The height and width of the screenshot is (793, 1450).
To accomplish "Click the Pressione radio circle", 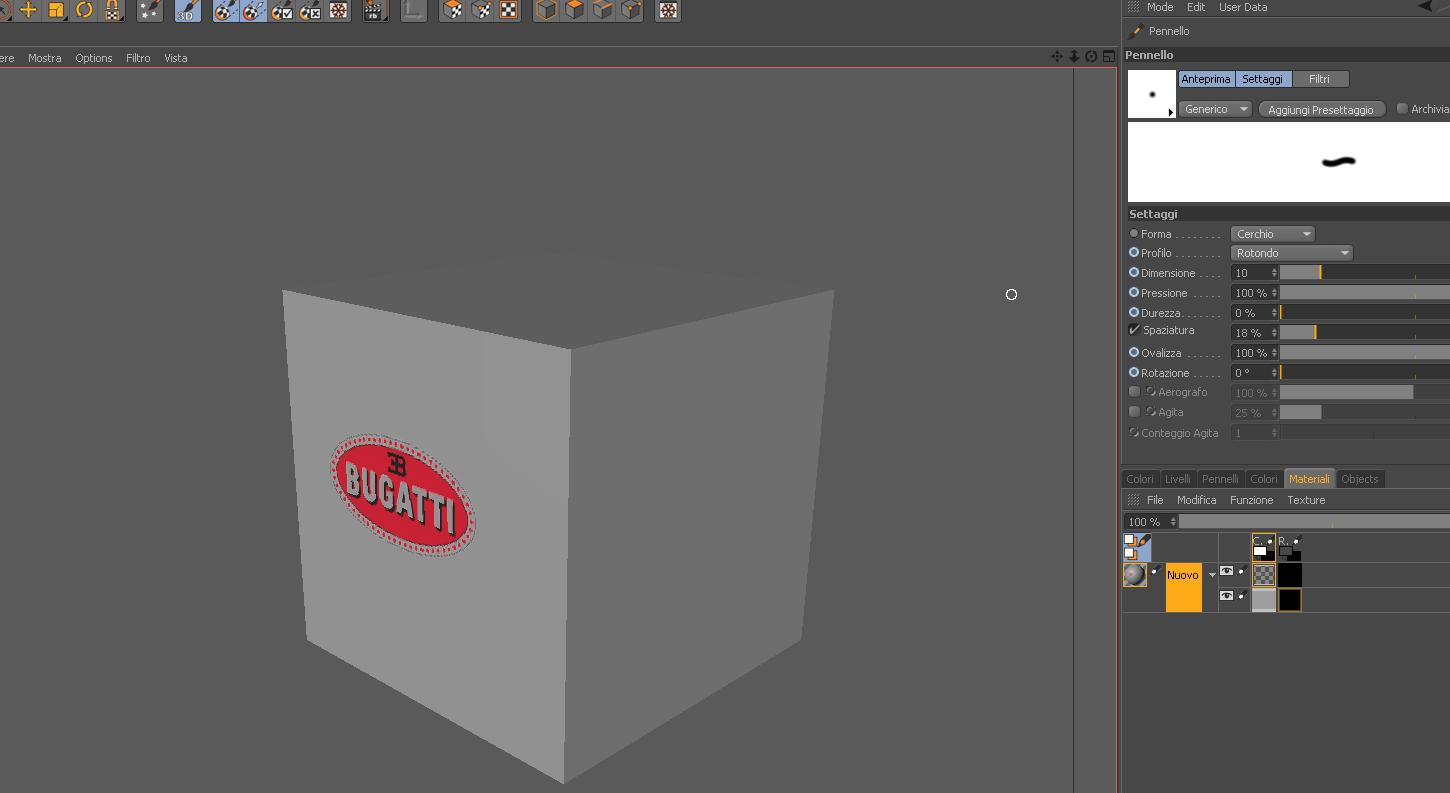I will 1134,293.
